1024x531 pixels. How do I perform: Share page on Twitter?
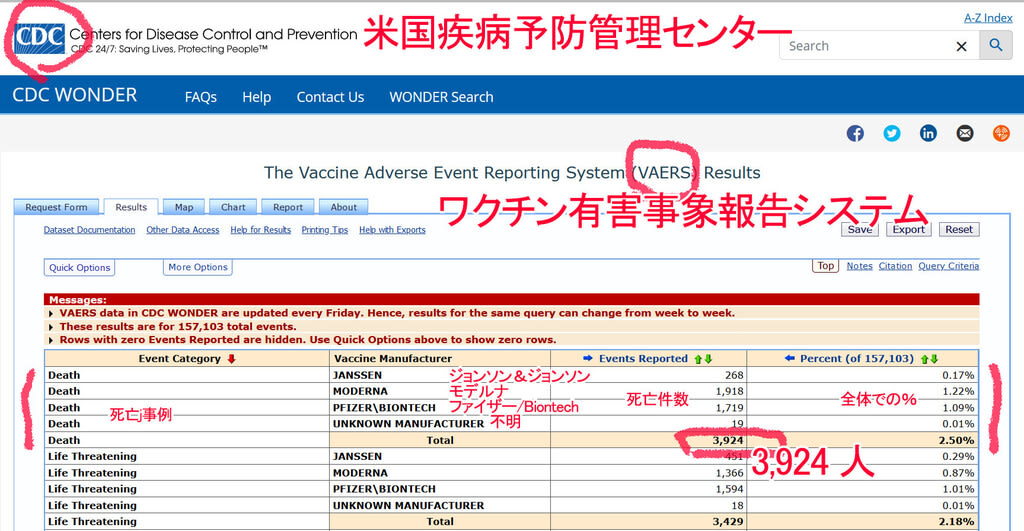pos(891,133)
